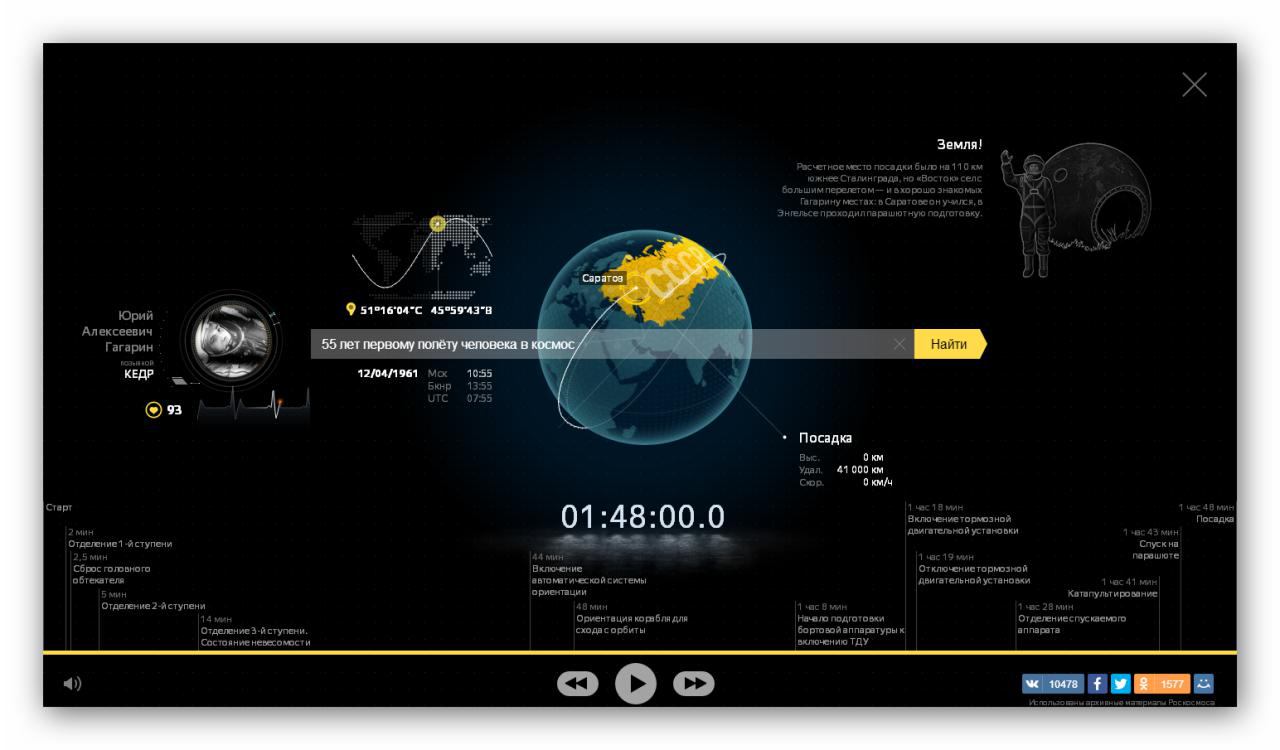Jump to Начало подготовки бортовой аппаратуры marker
The height and width of the screenshot is (750, 1280).
coord(850,624)
